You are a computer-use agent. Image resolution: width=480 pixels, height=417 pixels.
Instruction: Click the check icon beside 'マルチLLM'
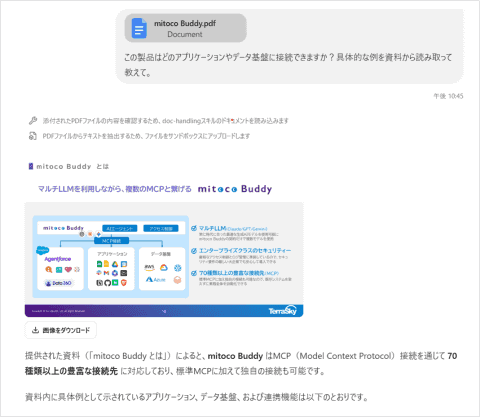(194, 228)
